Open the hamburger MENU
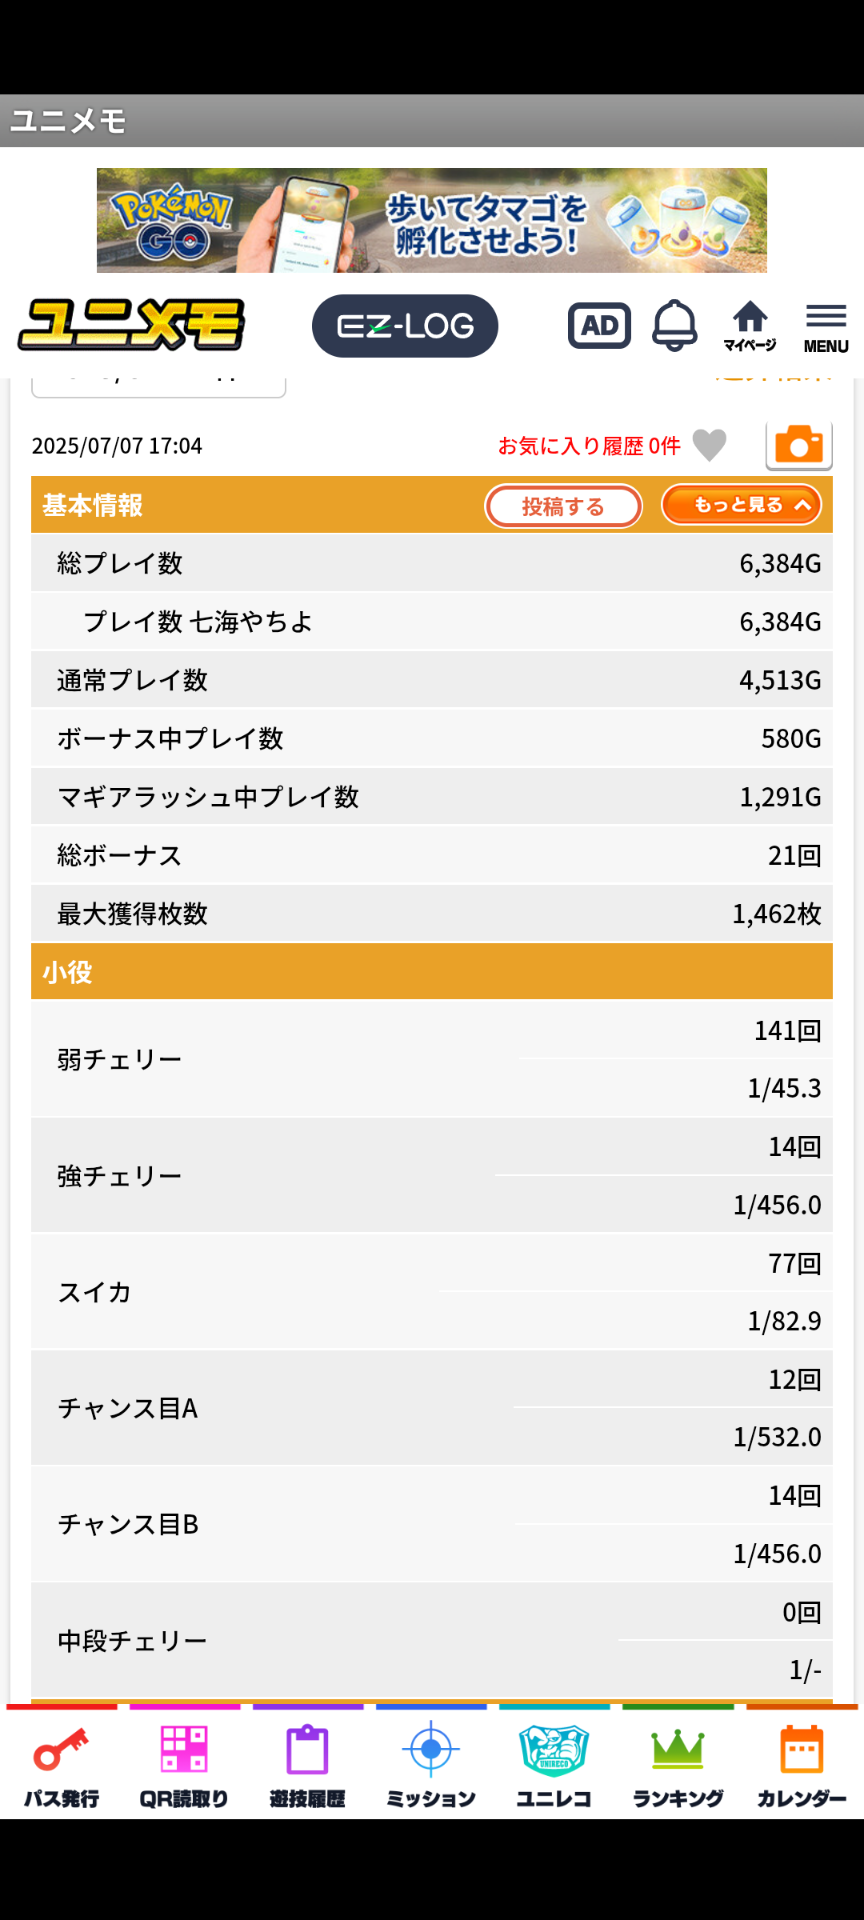Image resolution: width=864 pixels, height=1920 pixels. click(826, 327)
